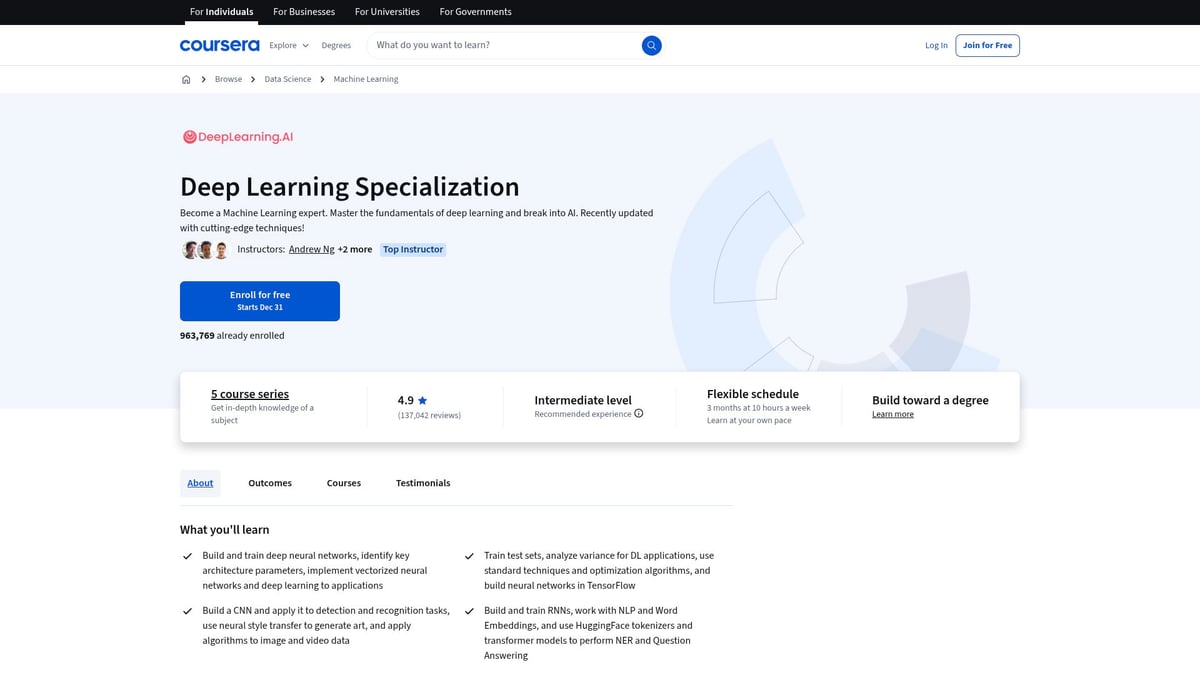Select the Courses tab
The image size is (1200, 675).
coord(344,483)
